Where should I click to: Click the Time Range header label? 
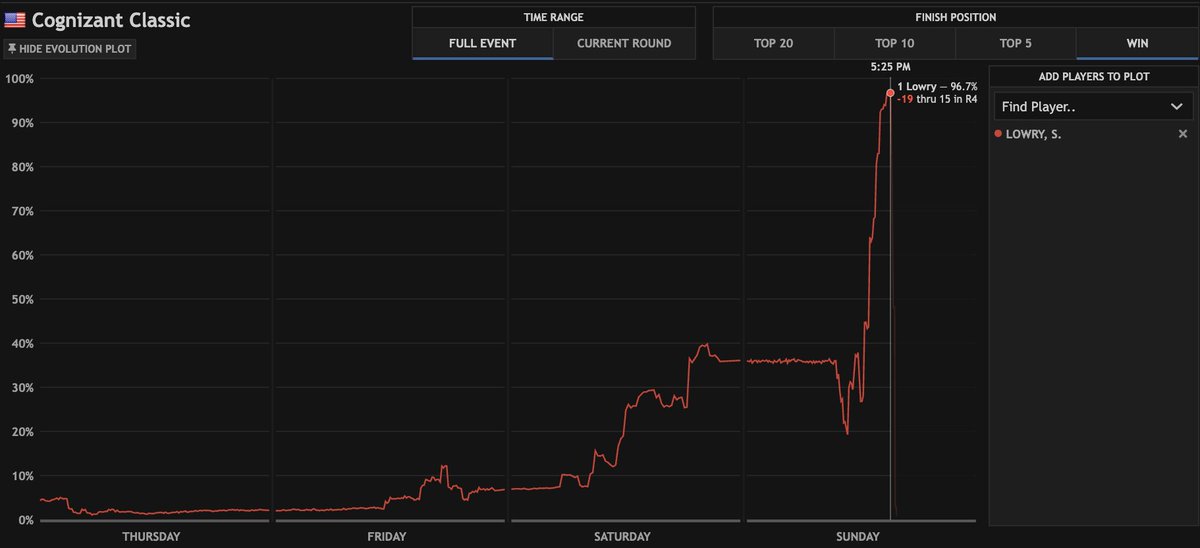coord(554,18)
